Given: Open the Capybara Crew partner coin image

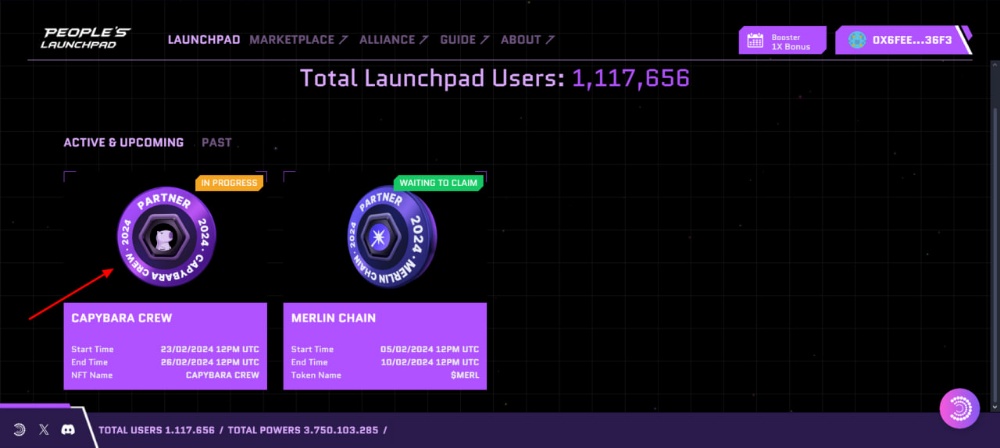Looking at the screenshot, I should (x=166, y=236).
